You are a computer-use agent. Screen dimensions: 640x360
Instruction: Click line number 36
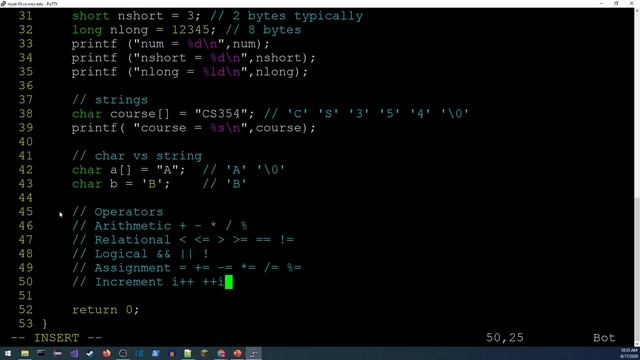click(25, 86)
